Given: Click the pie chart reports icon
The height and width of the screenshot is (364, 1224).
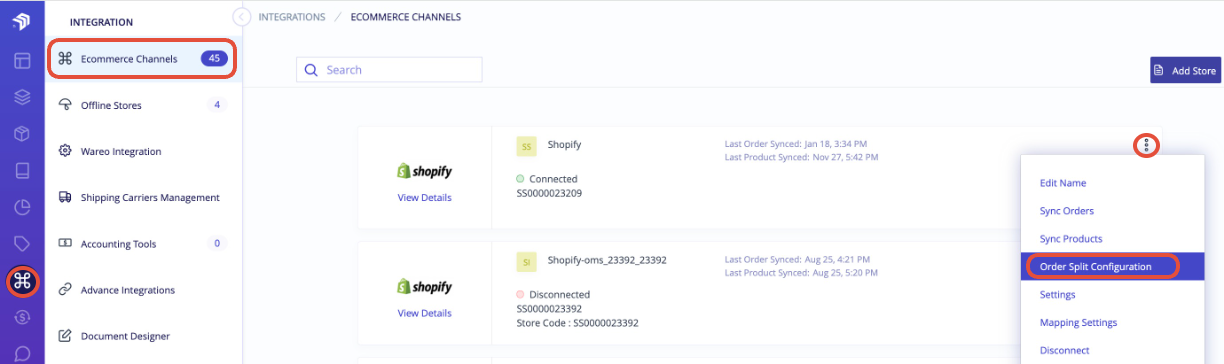Looking at the screenshot, I should (22, 208).
